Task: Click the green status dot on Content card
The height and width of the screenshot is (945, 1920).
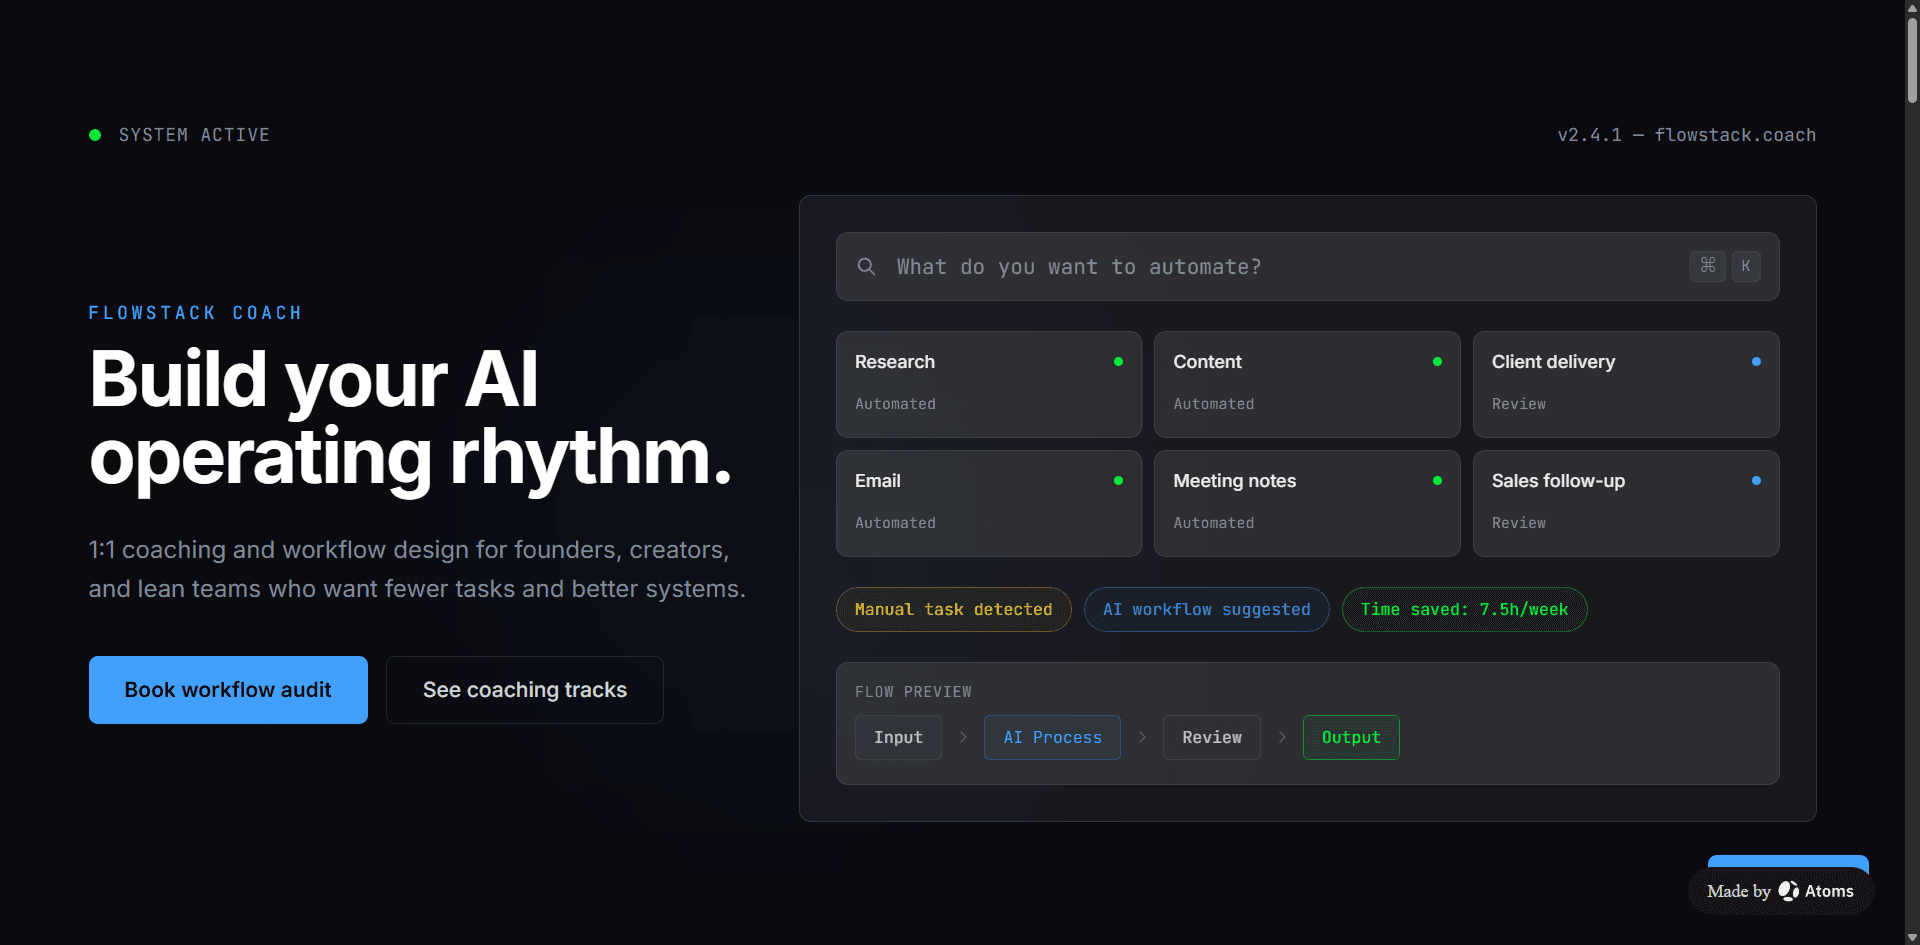Action: tap(1437, 362)
